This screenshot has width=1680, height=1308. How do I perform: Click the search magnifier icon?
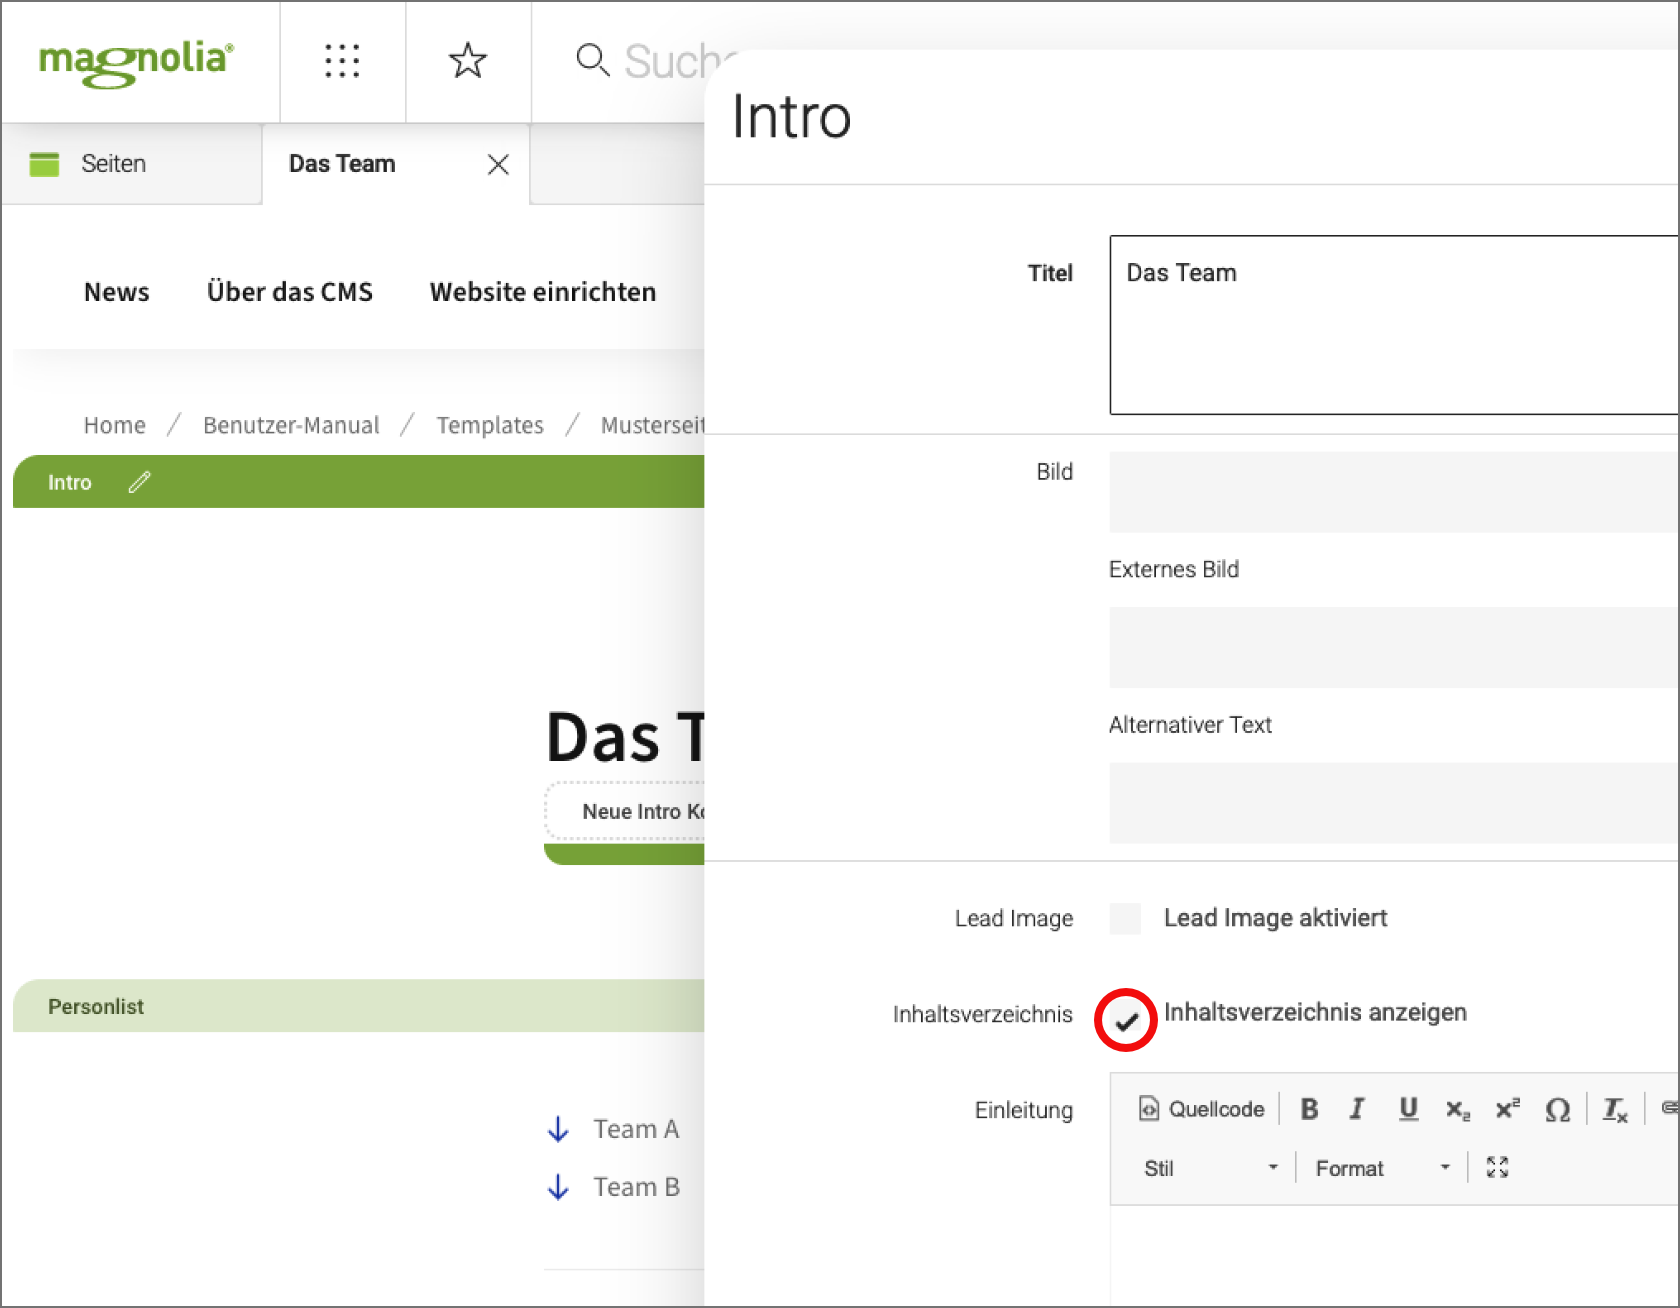click(592, 60)
